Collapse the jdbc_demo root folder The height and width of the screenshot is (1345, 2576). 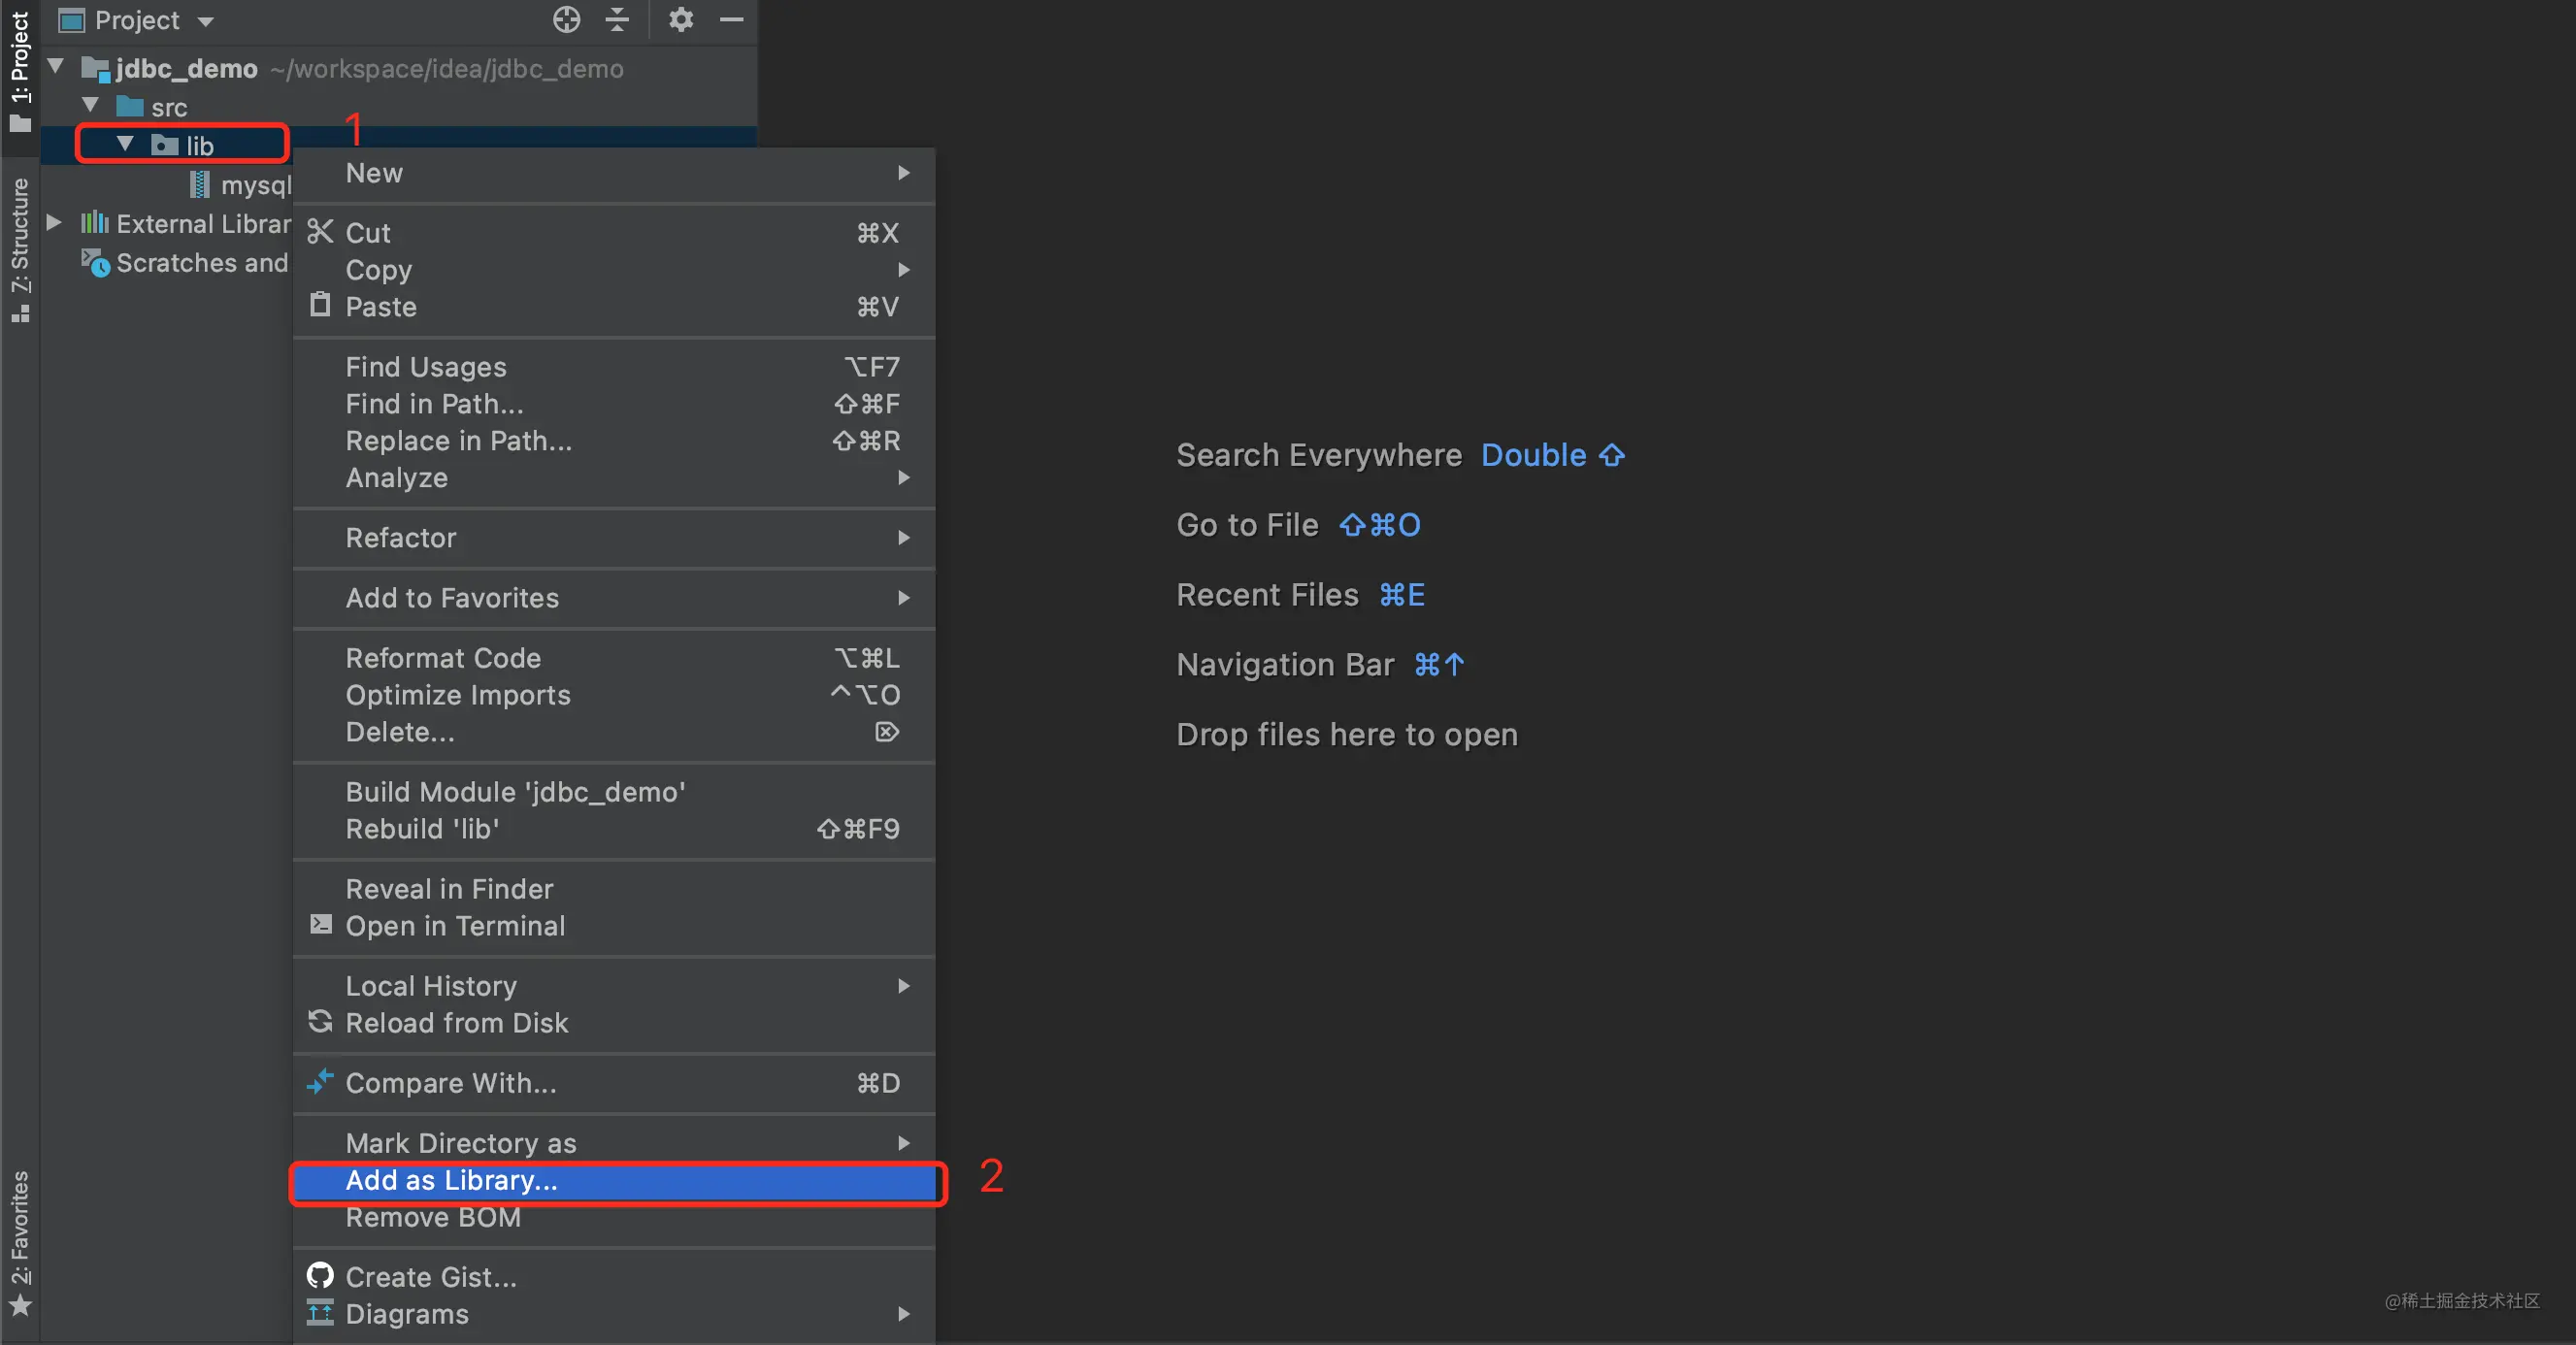click(x=57, y=67)
